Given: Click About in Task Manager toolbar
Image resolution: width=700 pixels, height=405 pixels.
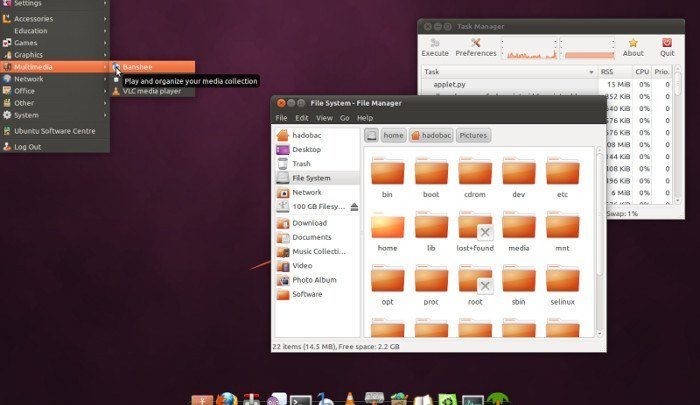Looking at the screenshot, I should (x=633, y=48).
